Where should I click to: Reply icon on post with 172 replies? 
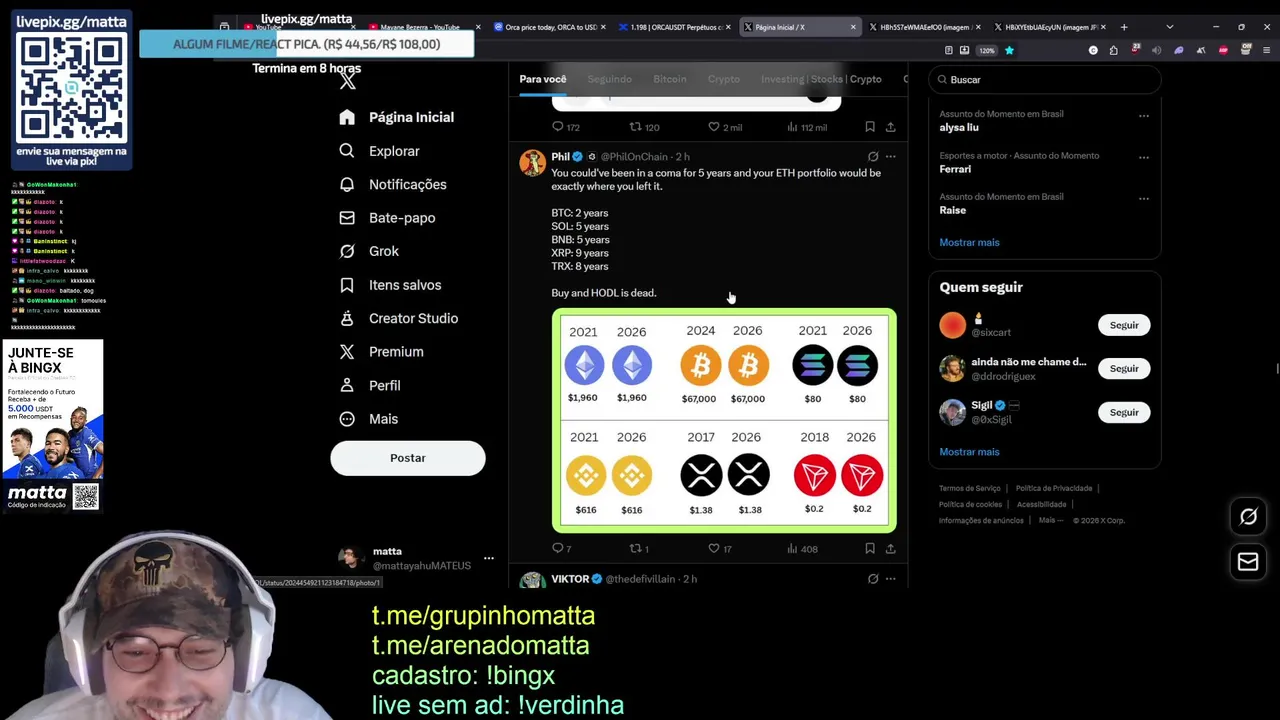[x=558, y=127]
